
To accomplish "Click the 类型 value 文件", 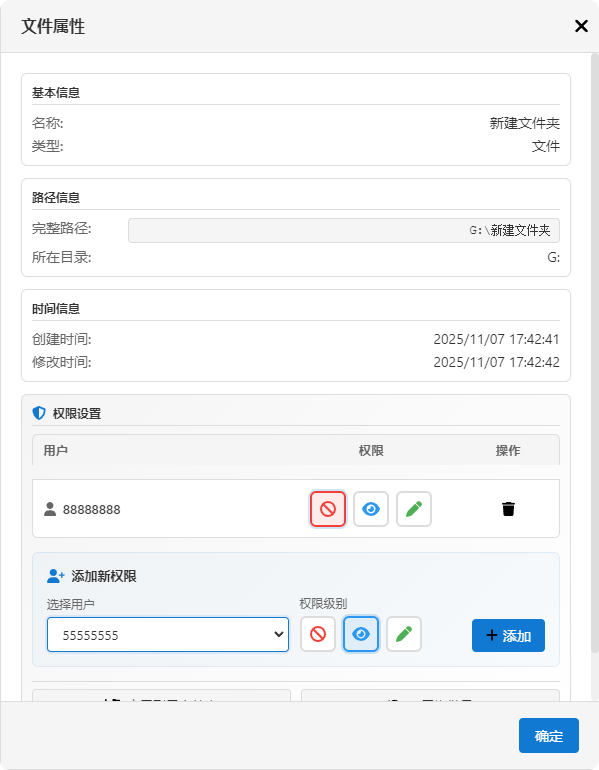I will [x=545, y=146].
